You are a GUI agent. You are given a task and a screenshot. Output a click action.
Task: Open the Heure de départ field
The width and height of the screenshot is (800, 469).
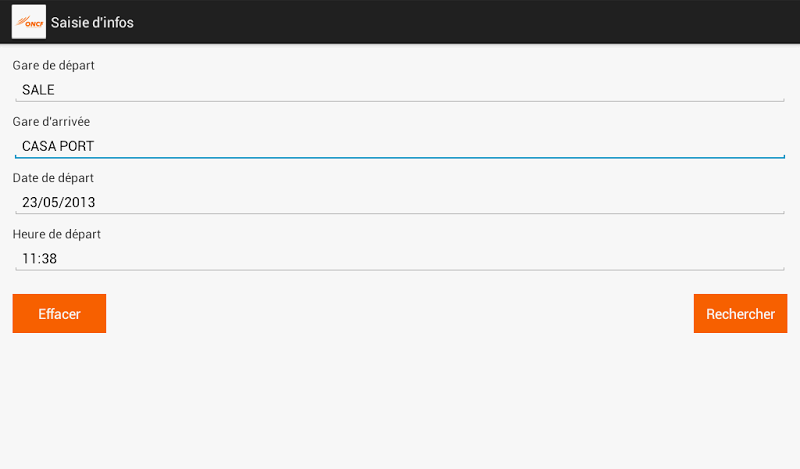(400, 258)
